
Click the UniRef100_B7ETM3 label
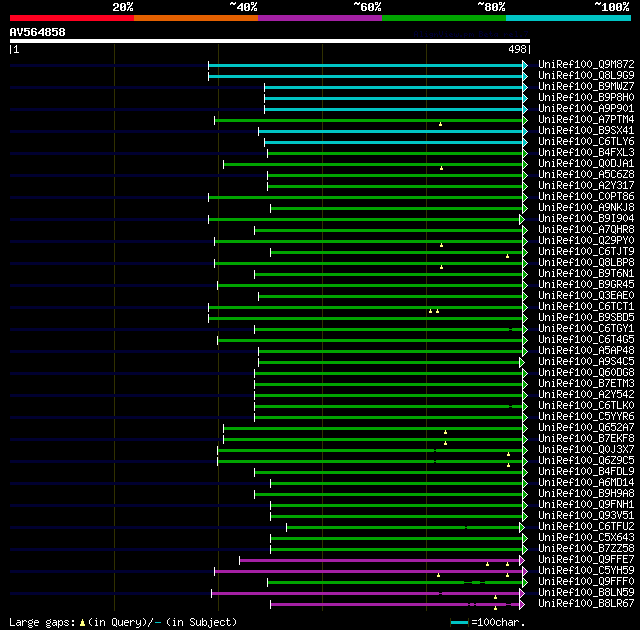click(586, 384)
